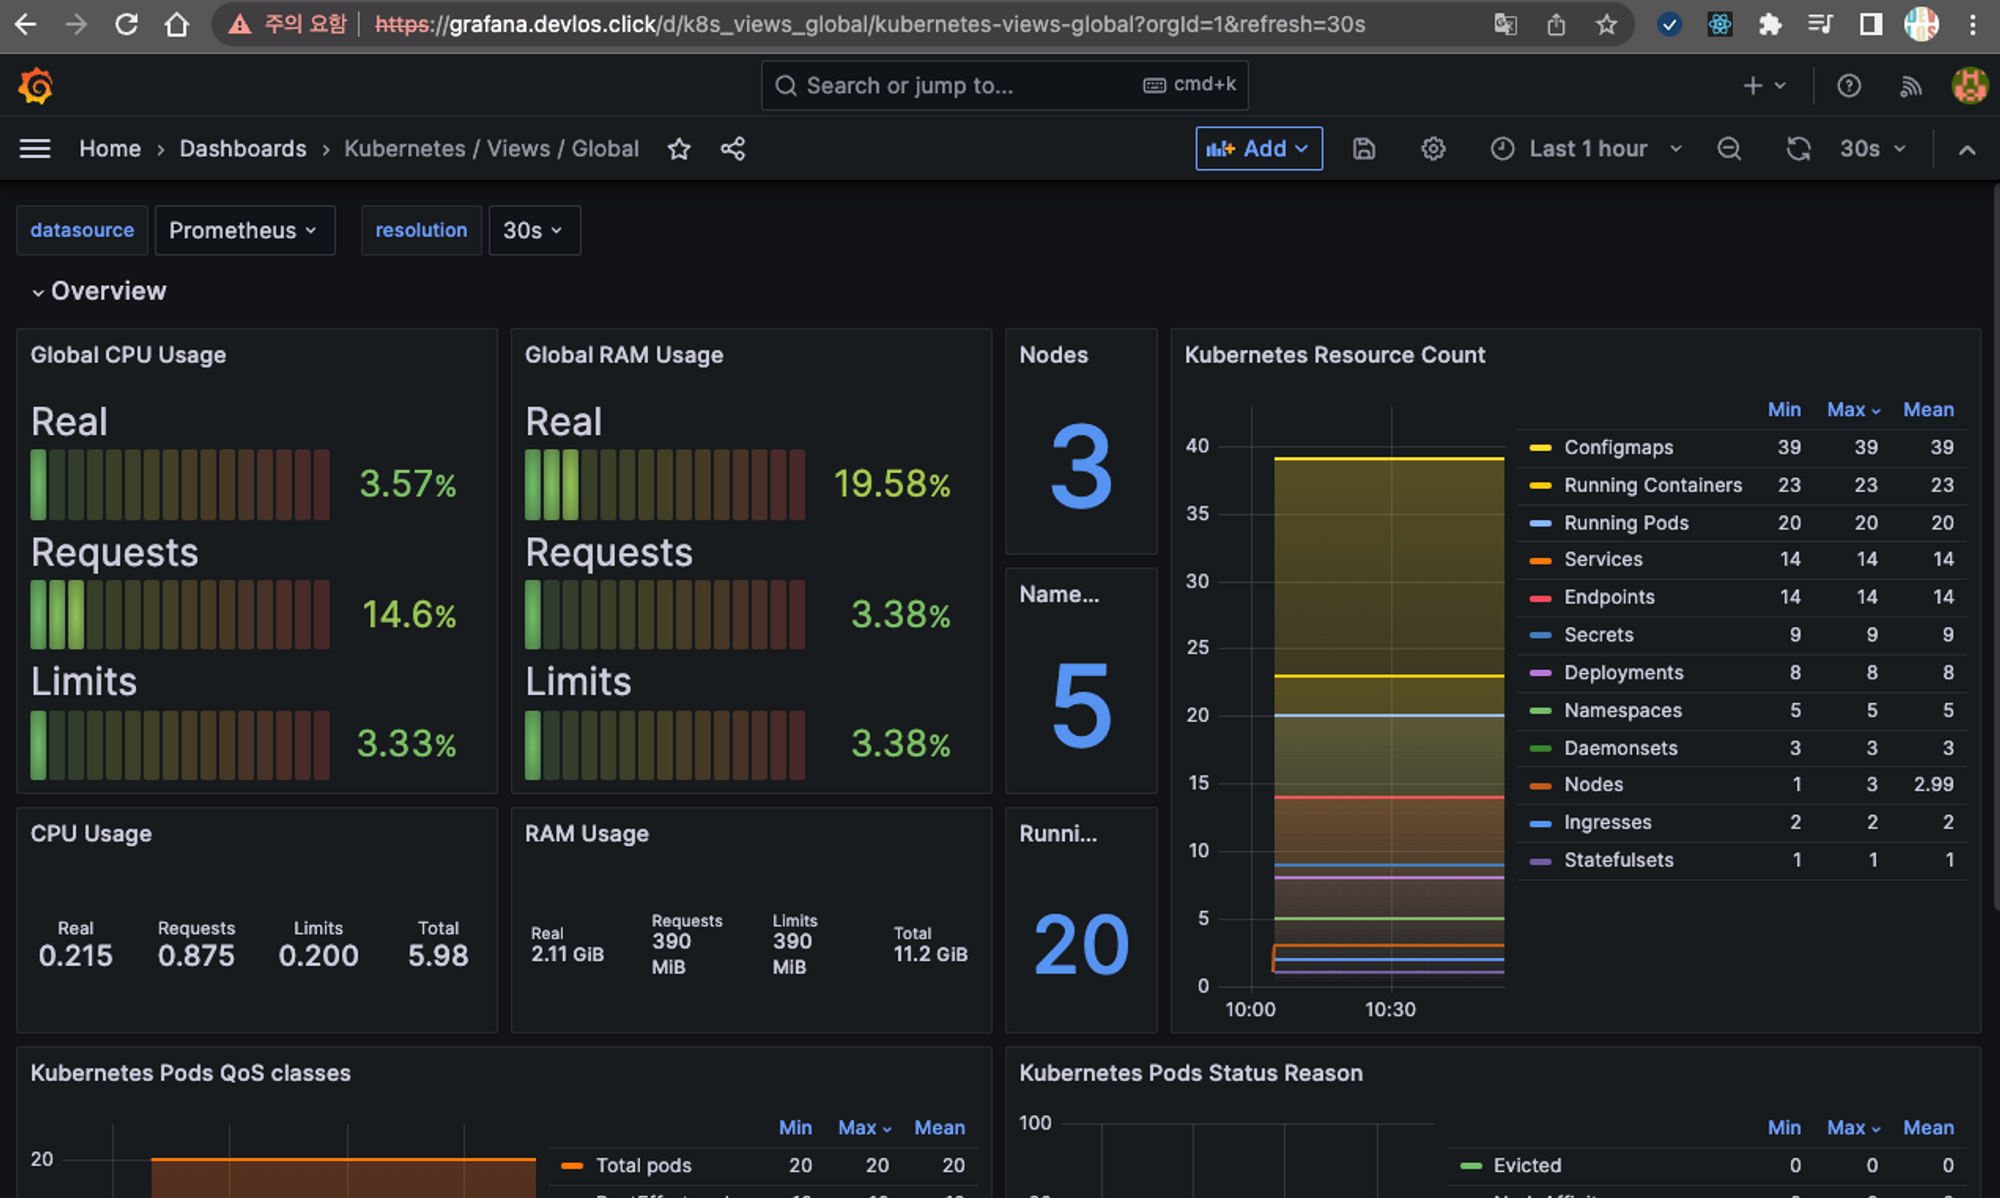Click the Add panel button
Screen dimensions: 2000x1198
1258,149
